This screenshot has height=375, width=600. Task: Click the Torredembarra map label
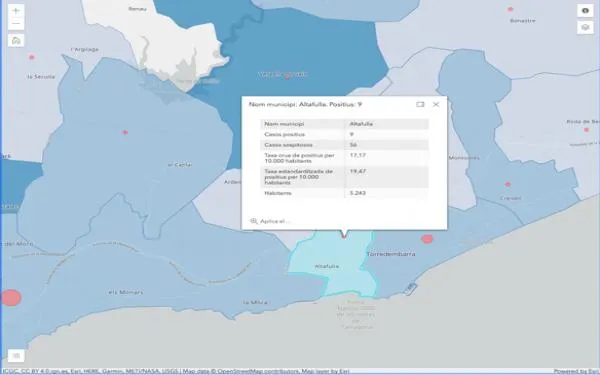[391, 254]
